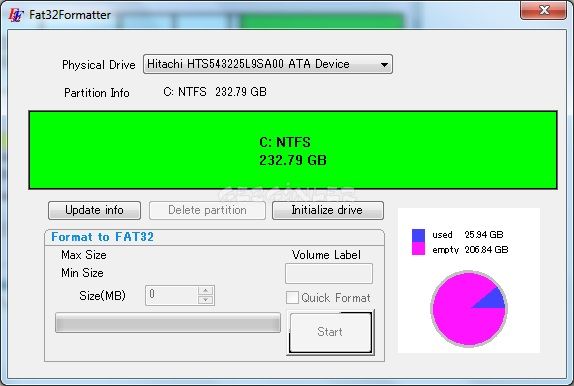
Task: Click the disabled Delete partition button
Action: click(207, 210)
